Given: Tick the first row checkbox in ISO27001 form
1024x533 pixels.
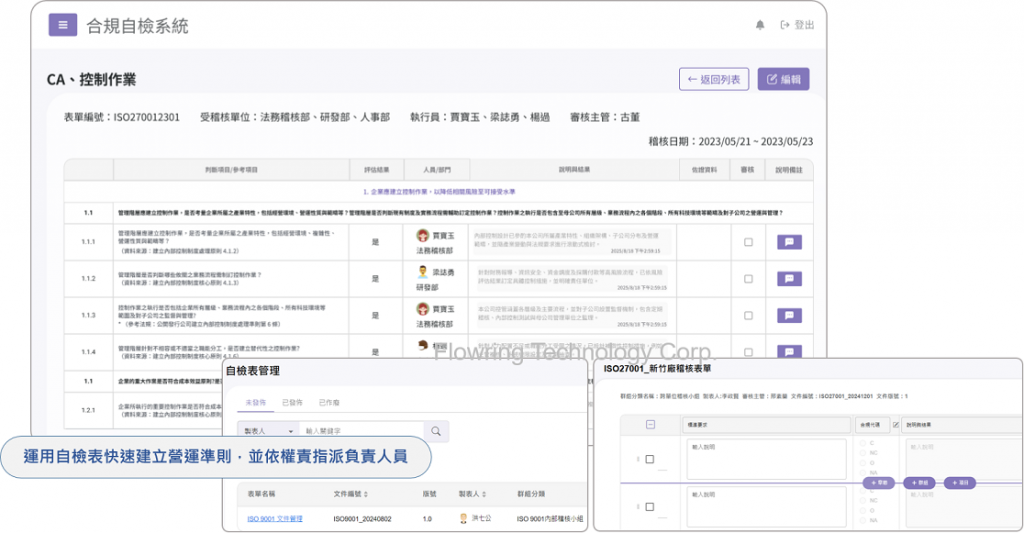Looking at the screenshot, I should click(x=648, y=460).
